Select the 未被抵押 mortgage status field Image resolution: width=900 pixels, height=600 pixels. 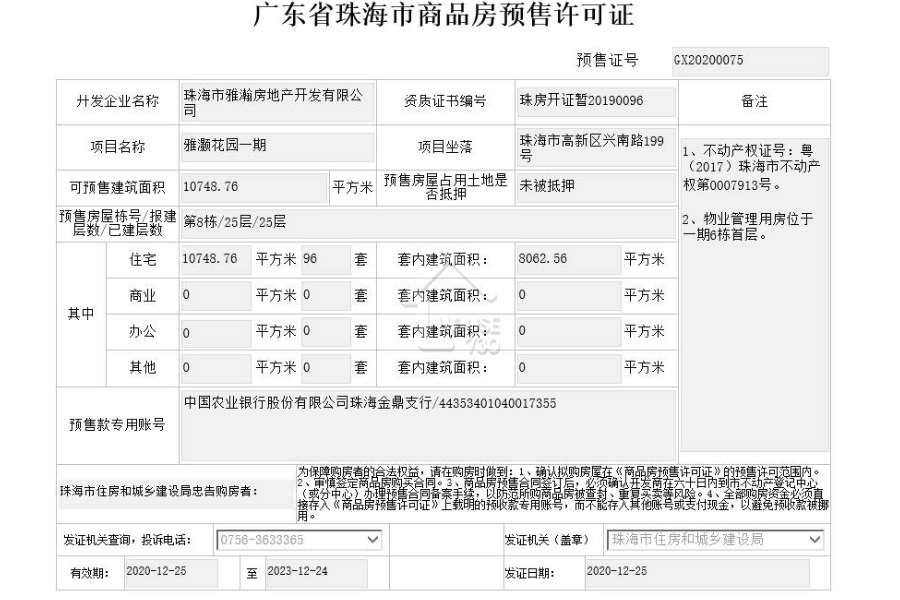click(x=596, y=188)
